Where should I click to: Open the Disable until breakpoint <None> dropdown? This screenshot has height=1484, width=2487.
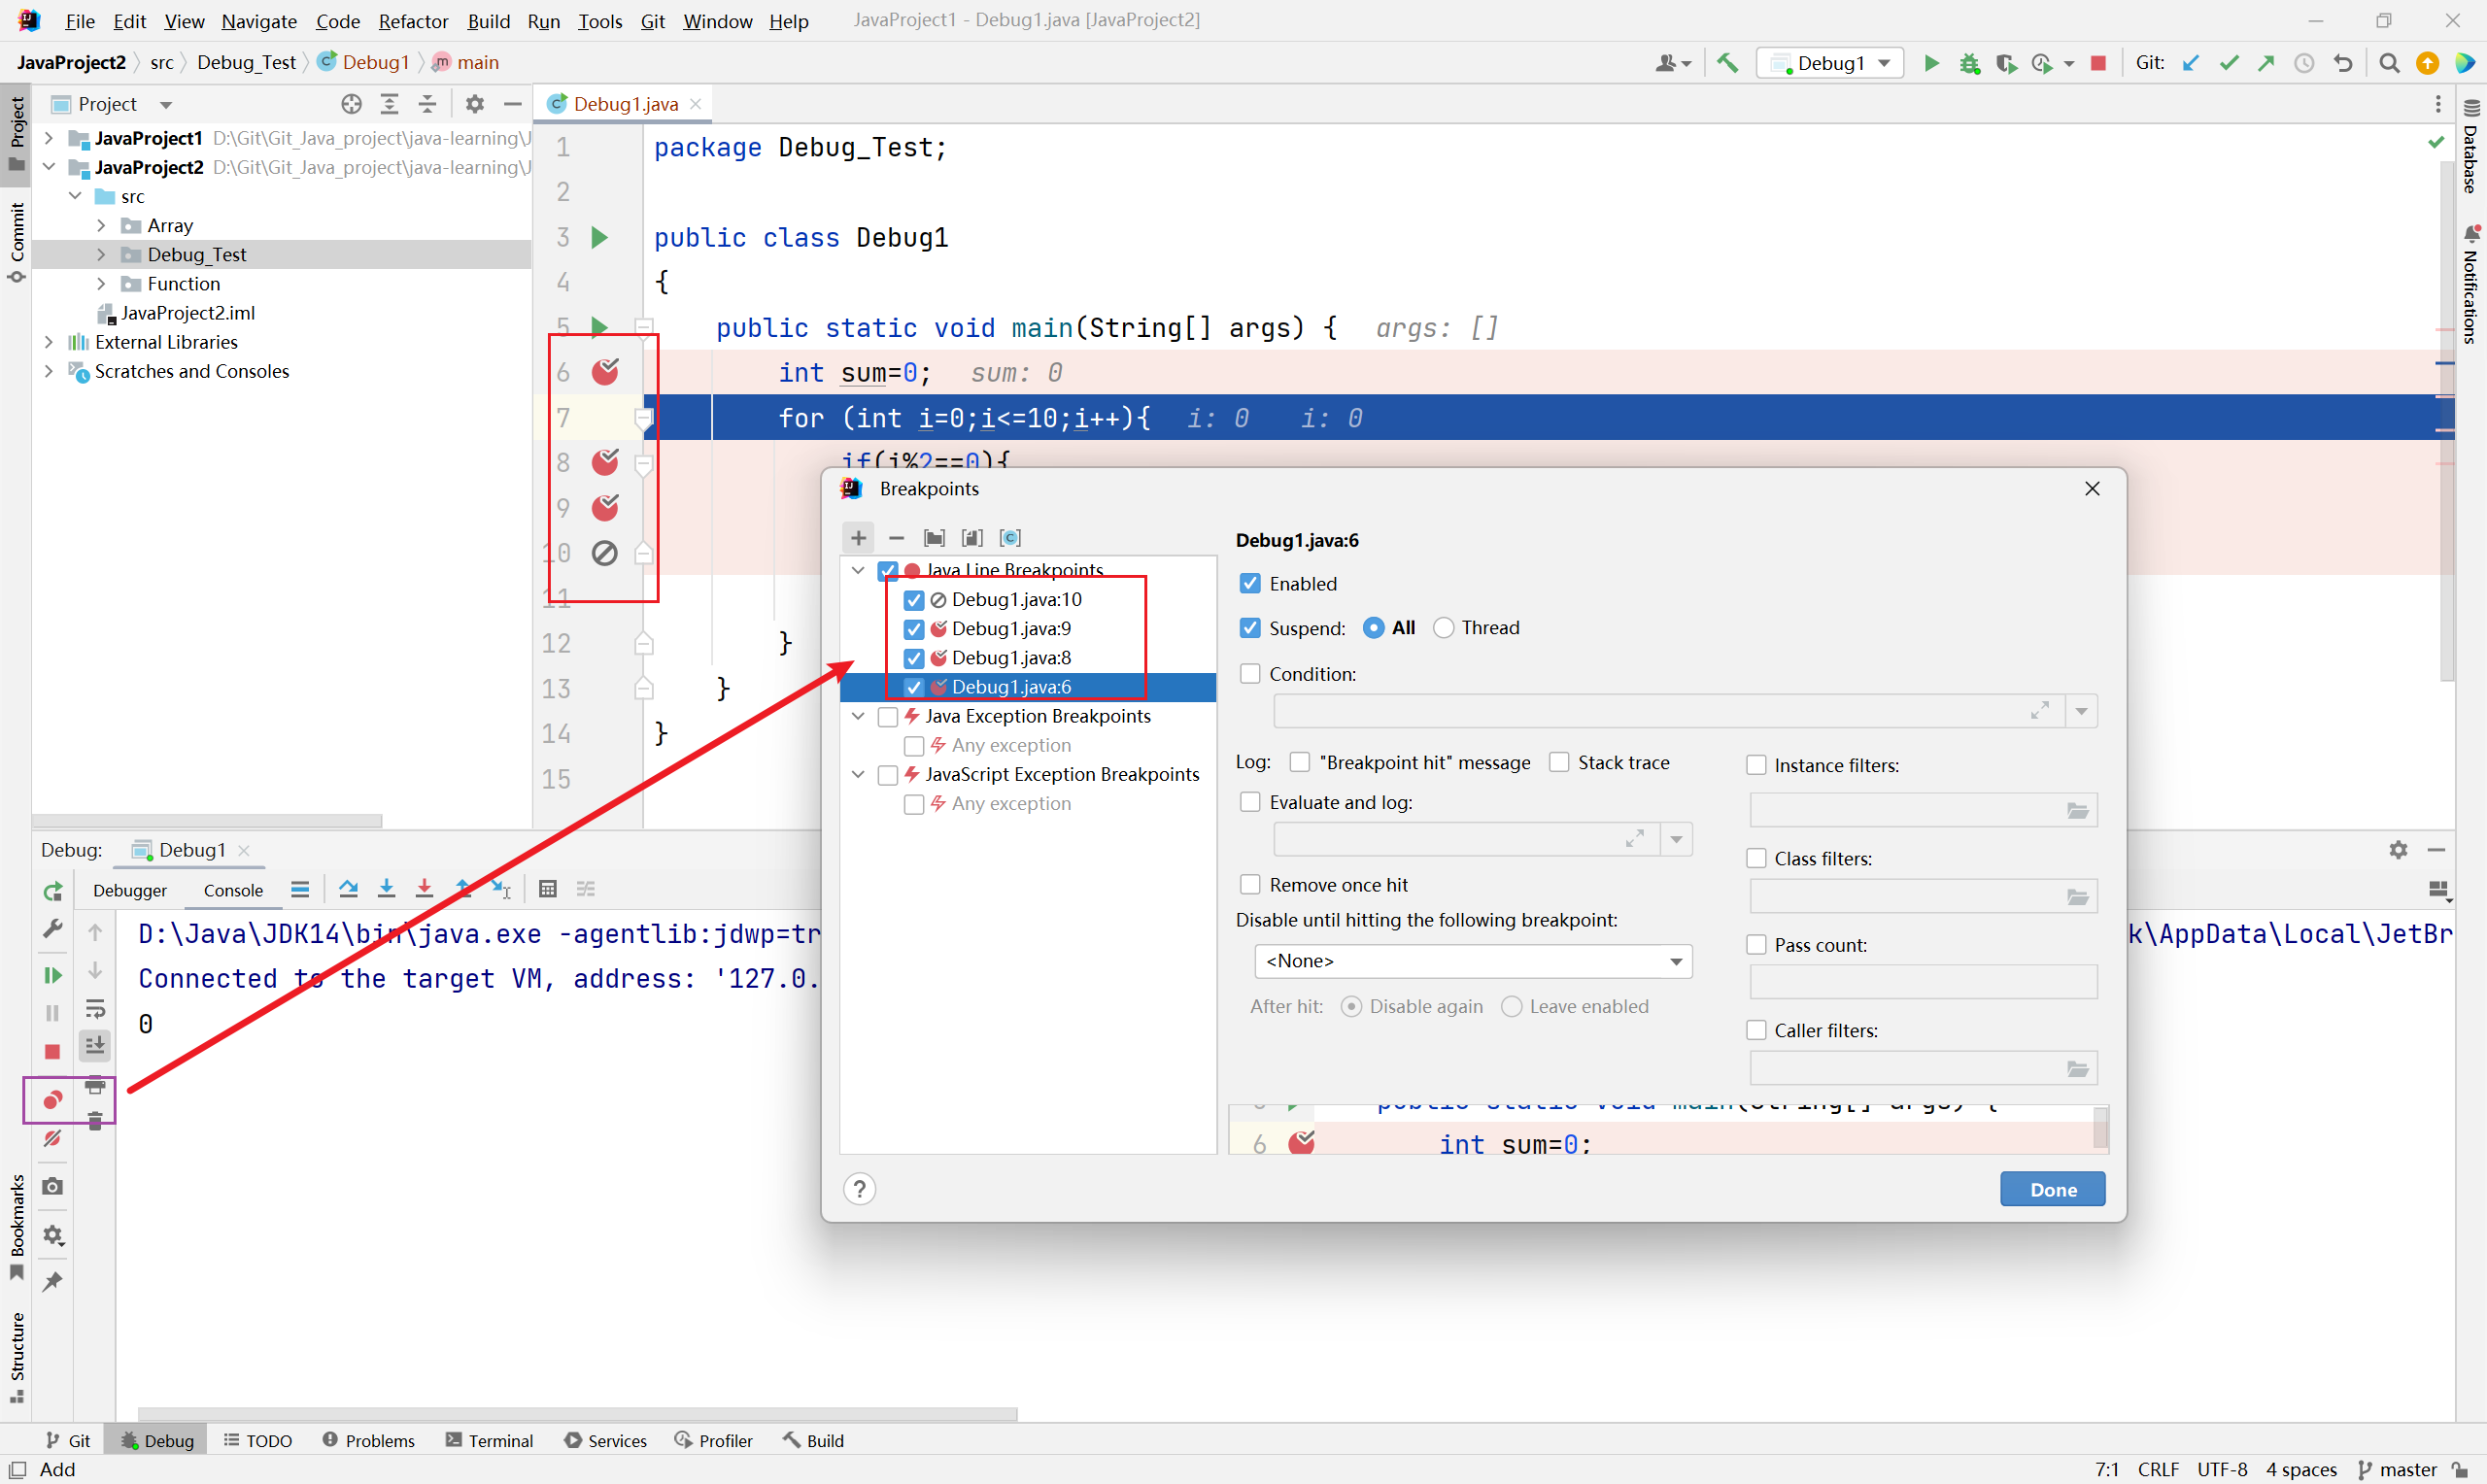point(1473,961)
